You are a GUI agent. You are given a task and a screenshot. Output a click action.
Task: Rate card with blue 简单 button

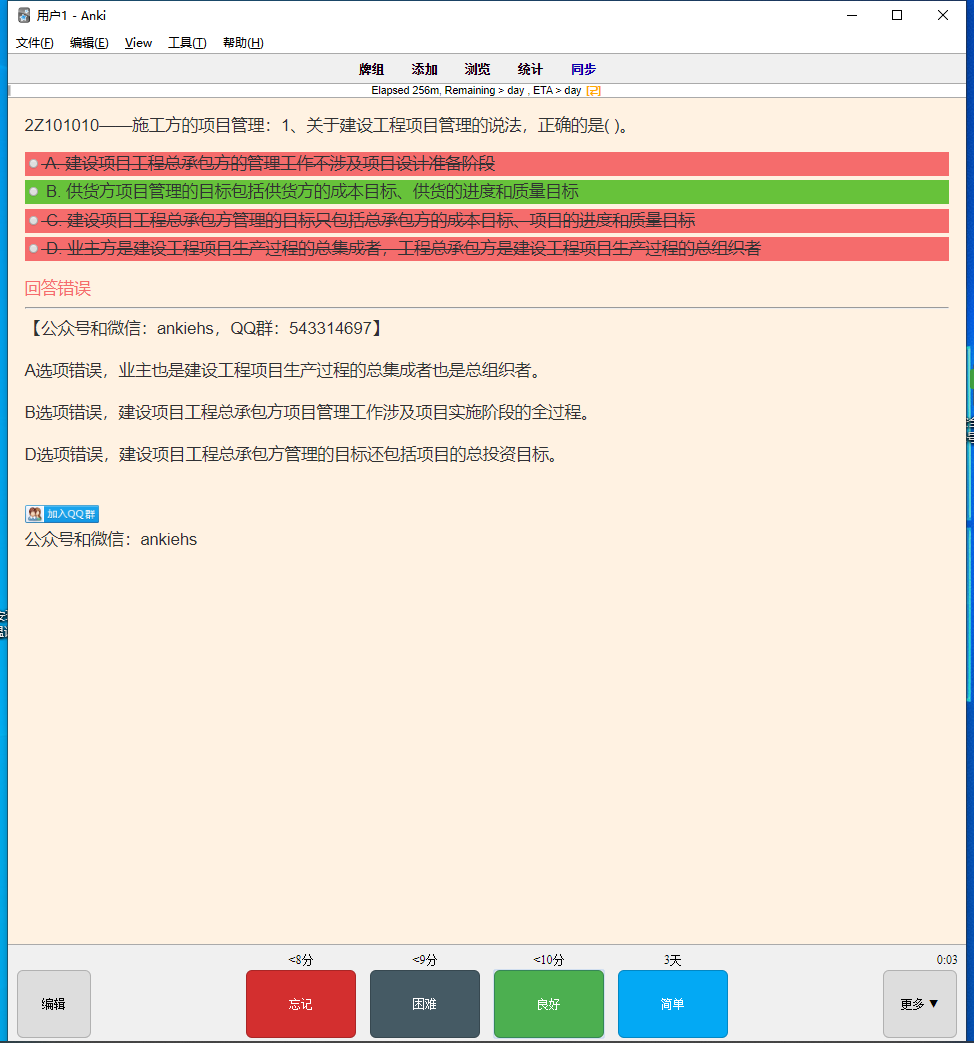click(673, 1004)
